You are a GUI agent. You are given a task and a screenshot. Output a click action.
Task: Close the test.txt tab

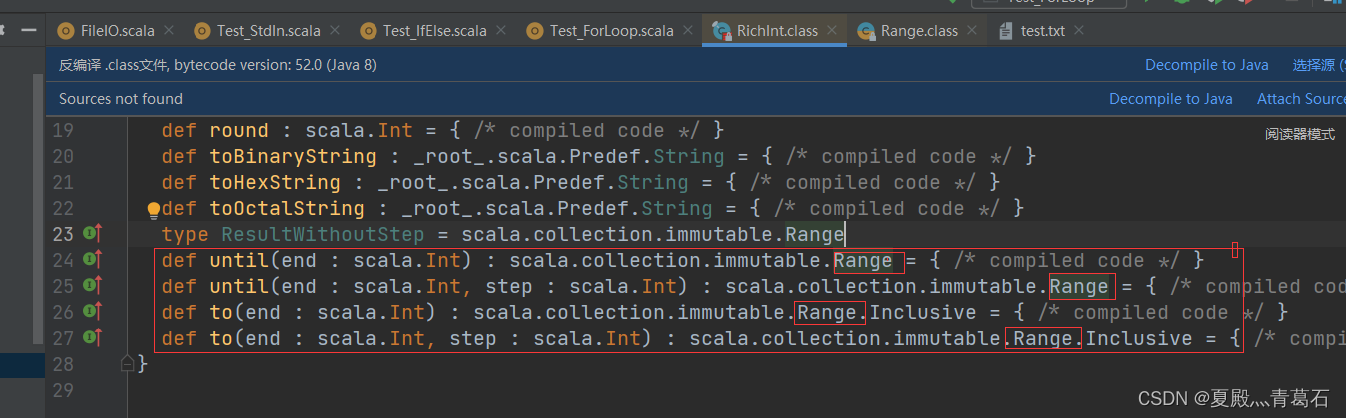[x=1078, y=31]
